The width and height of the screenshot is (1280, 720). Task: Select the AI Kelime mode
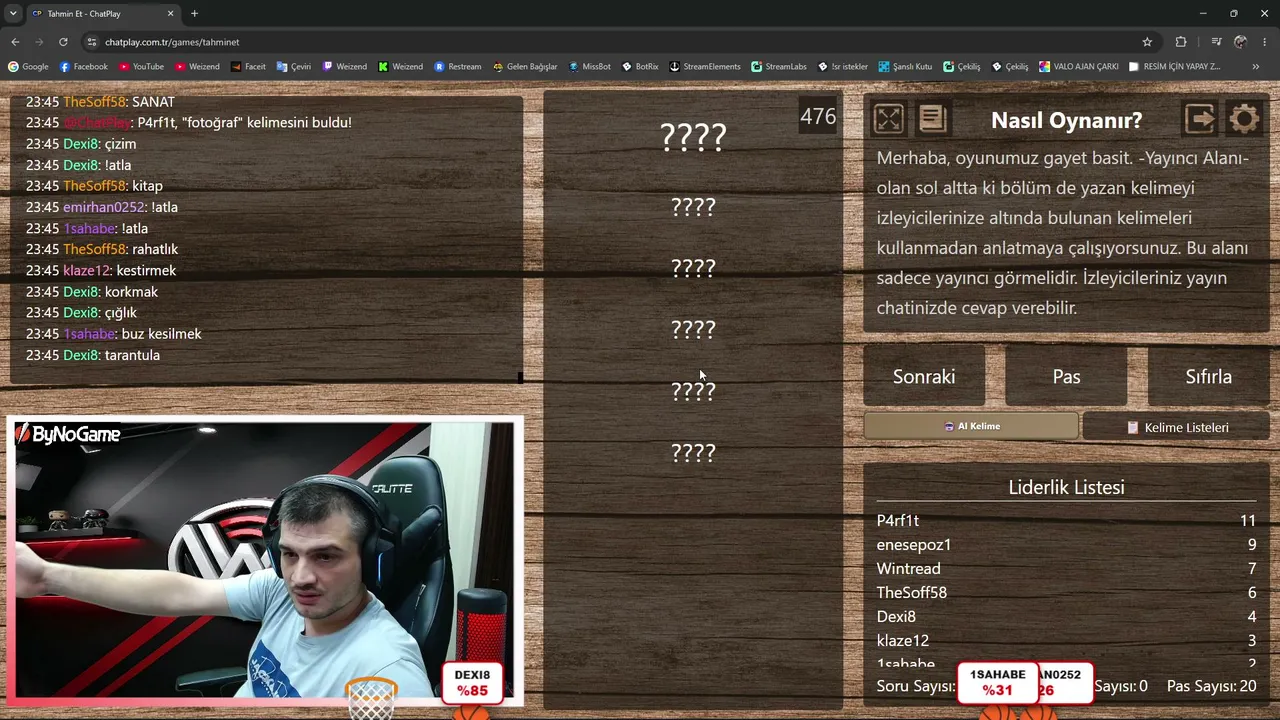pyautogui.click(x=971, y=426)
